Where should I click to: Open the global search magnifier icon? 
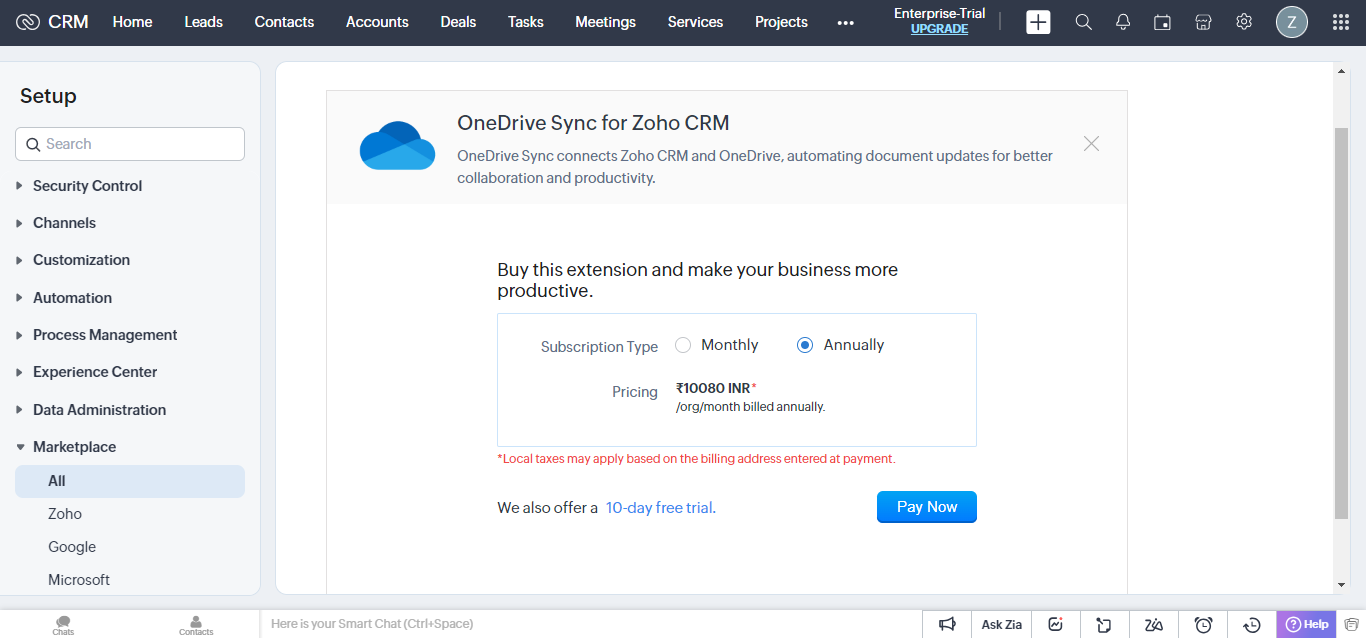coord(1083,22)
